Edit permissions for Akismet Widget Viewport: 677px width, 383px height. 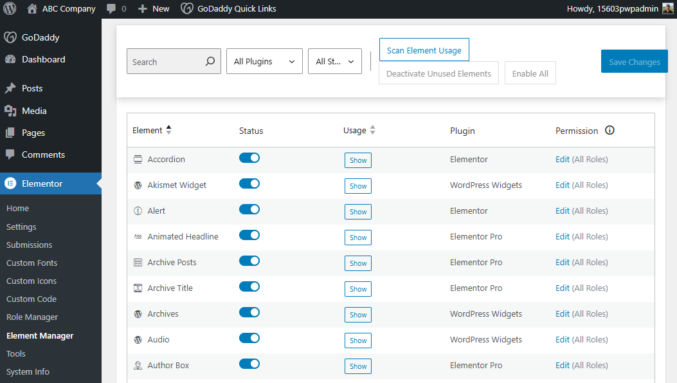pyautogui.click(x=562, y=185)
